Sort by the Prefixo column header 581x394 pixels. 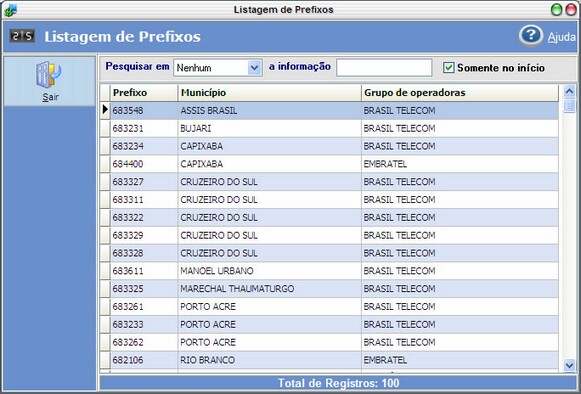[x=144, y=93]
